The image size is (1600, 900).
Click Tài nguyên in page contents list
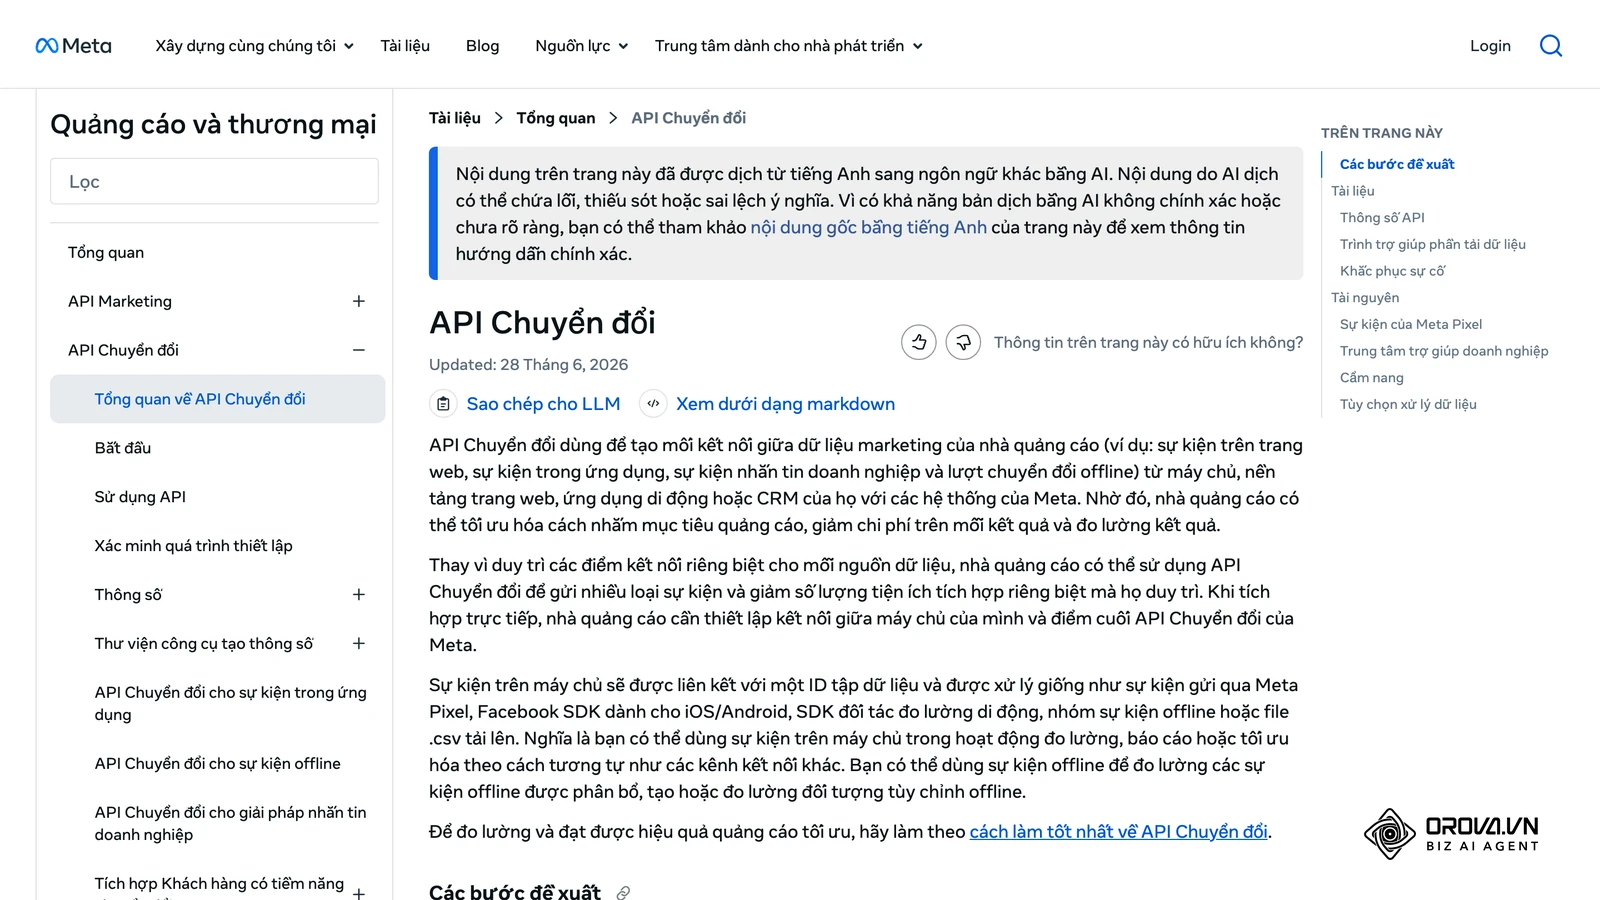pos(1365,298)
